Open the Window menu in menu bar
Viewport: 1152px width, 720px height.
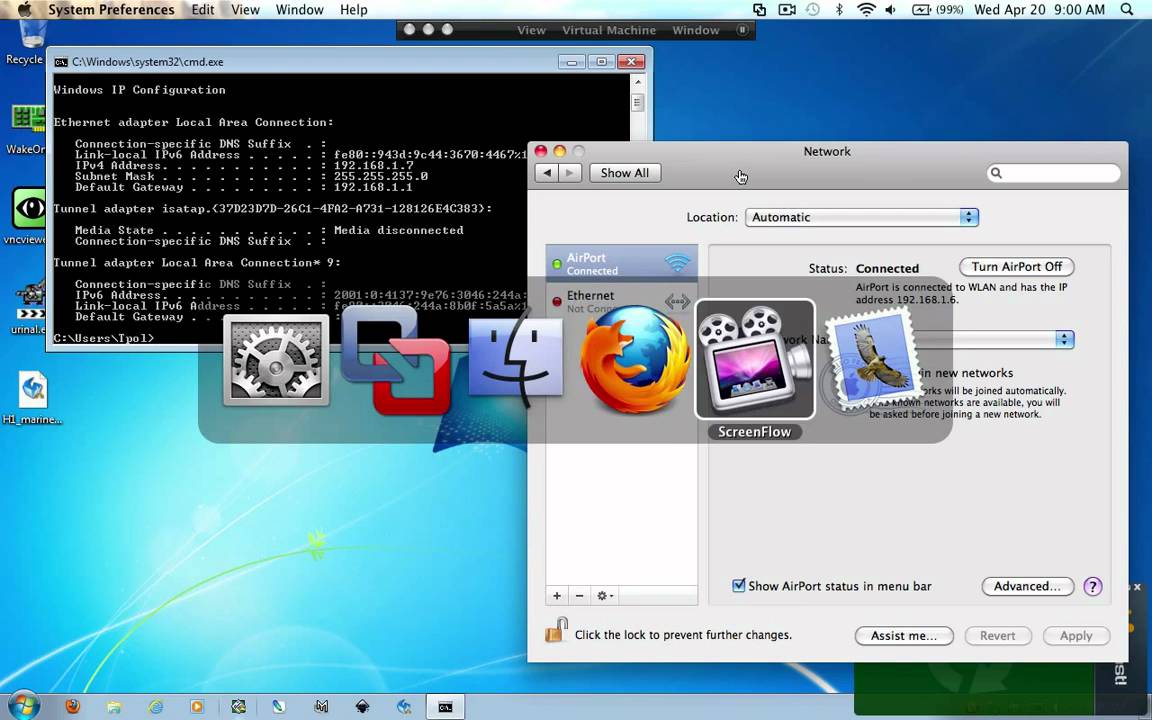(x=300, y=10)
